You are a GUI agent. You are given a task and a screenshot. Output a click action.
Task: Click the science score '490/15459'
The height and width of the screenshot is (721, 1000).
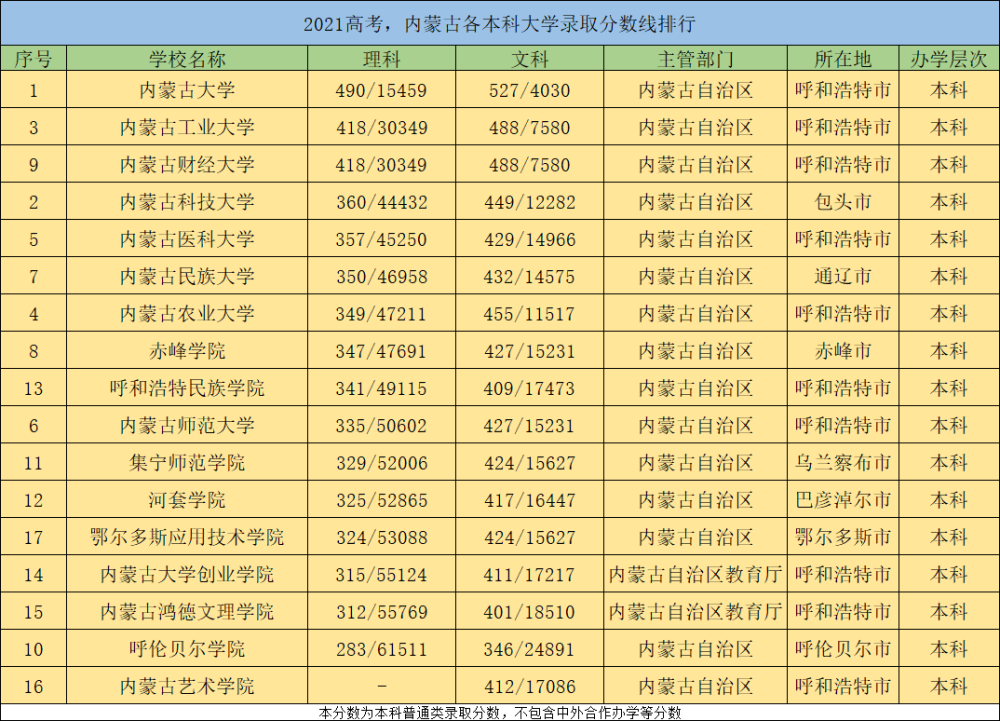click(x=381, y=91)
